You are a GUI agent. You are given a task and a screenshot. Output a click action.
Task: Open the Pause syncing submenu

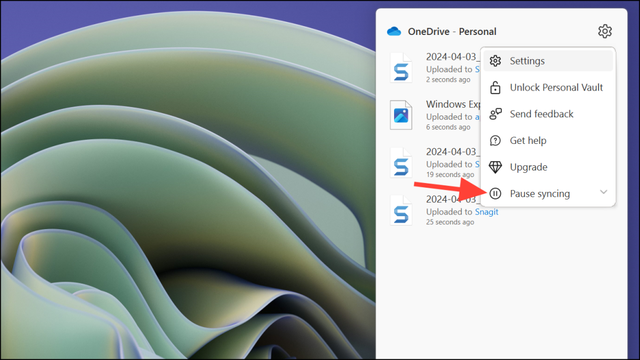tap(548, 193)
